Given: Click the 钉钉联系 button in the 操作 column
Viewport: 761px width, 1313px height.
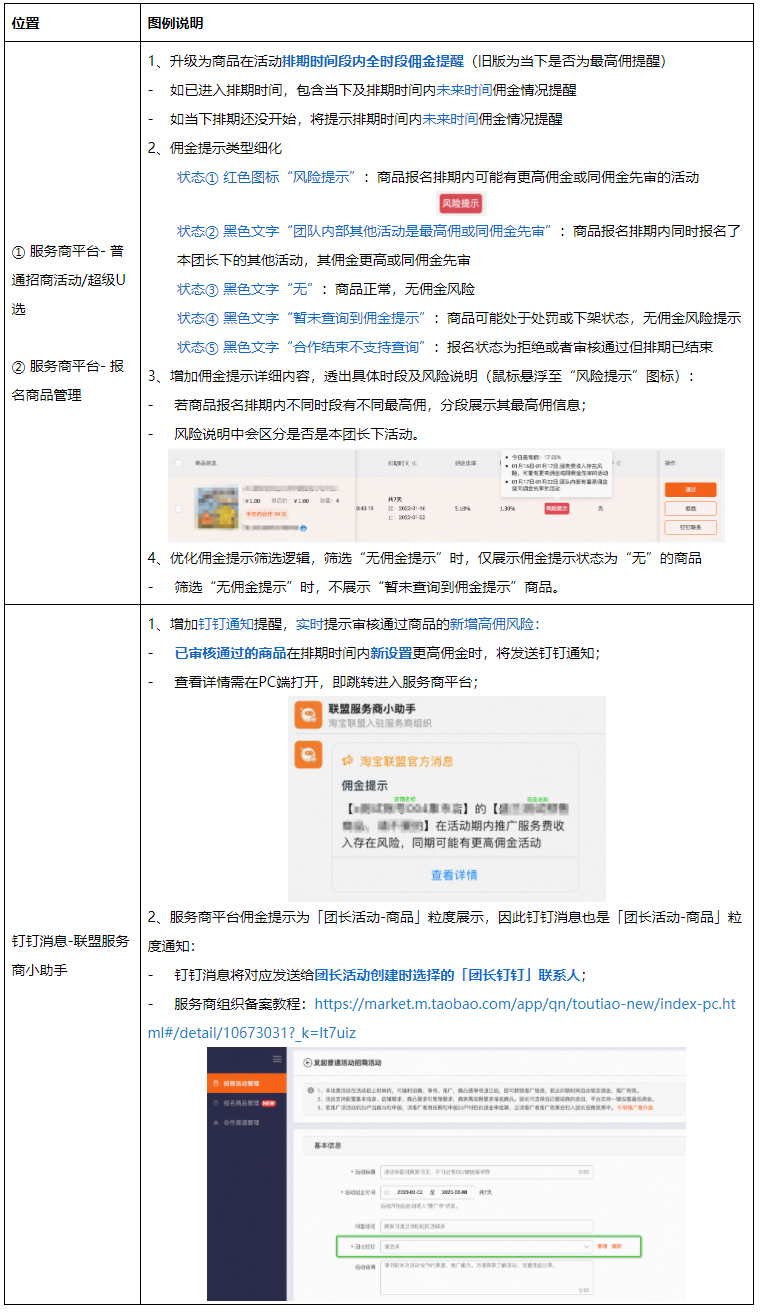Looking at the screenshot, I should tap(690, 526).
